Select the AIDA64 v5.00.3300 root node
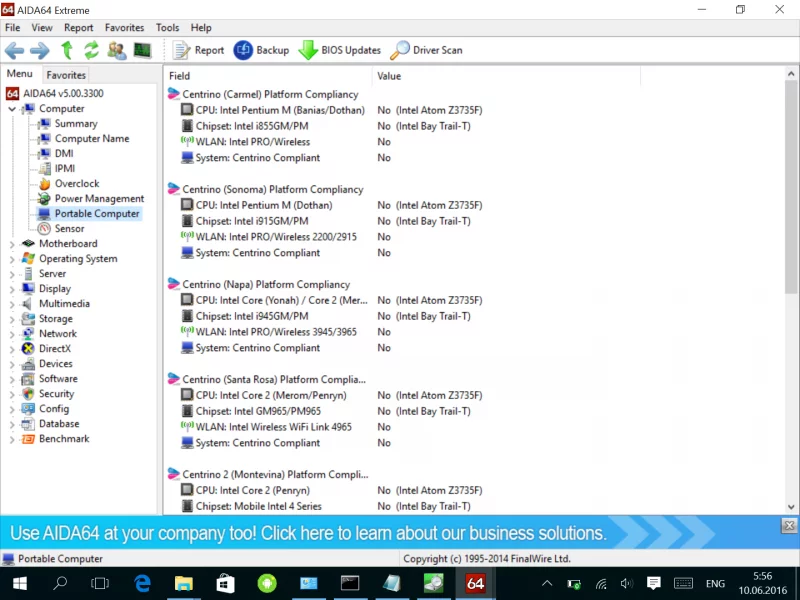Image resolution: width=800 pixels, height=600 pixels. [63, 93]
